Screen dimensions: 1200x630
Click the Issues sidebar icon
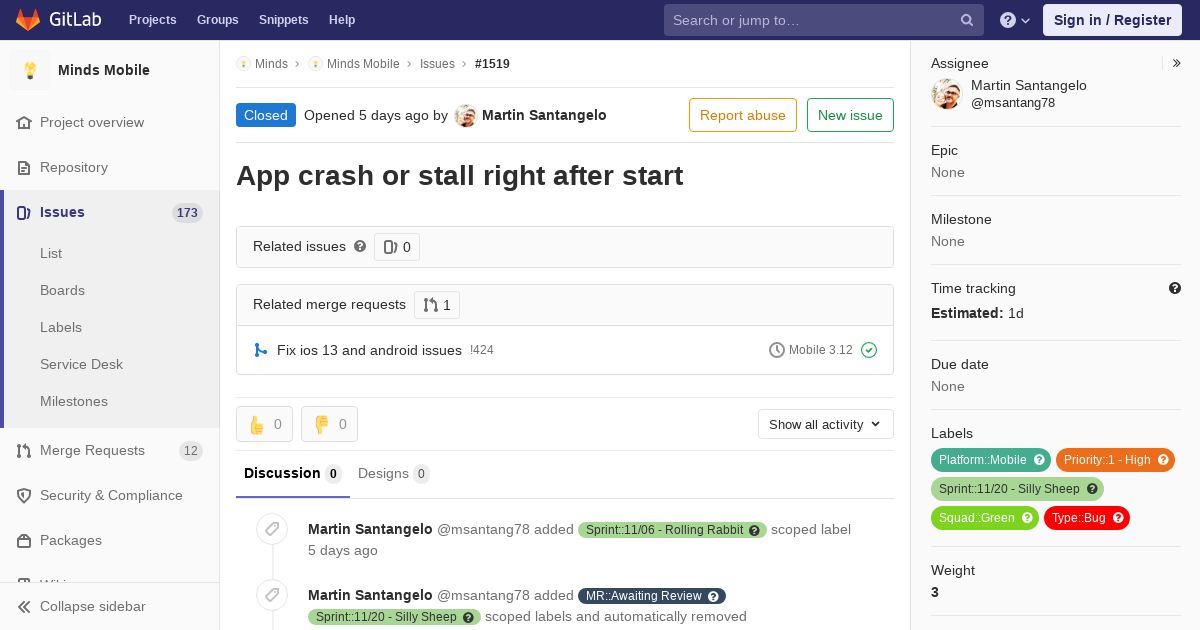tap(24, 212)
